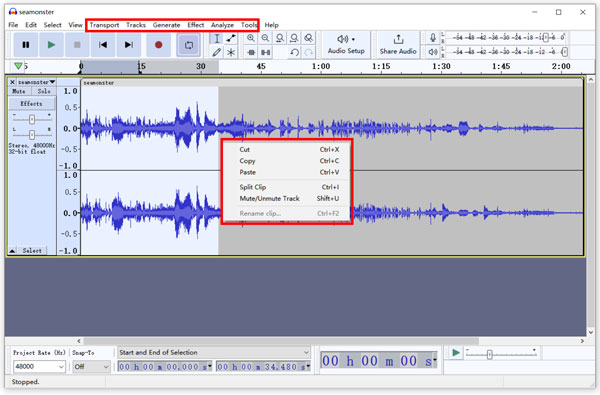Click the audio position time display
The width and height of the screenshot is (600, 395).
click(379, 361)
